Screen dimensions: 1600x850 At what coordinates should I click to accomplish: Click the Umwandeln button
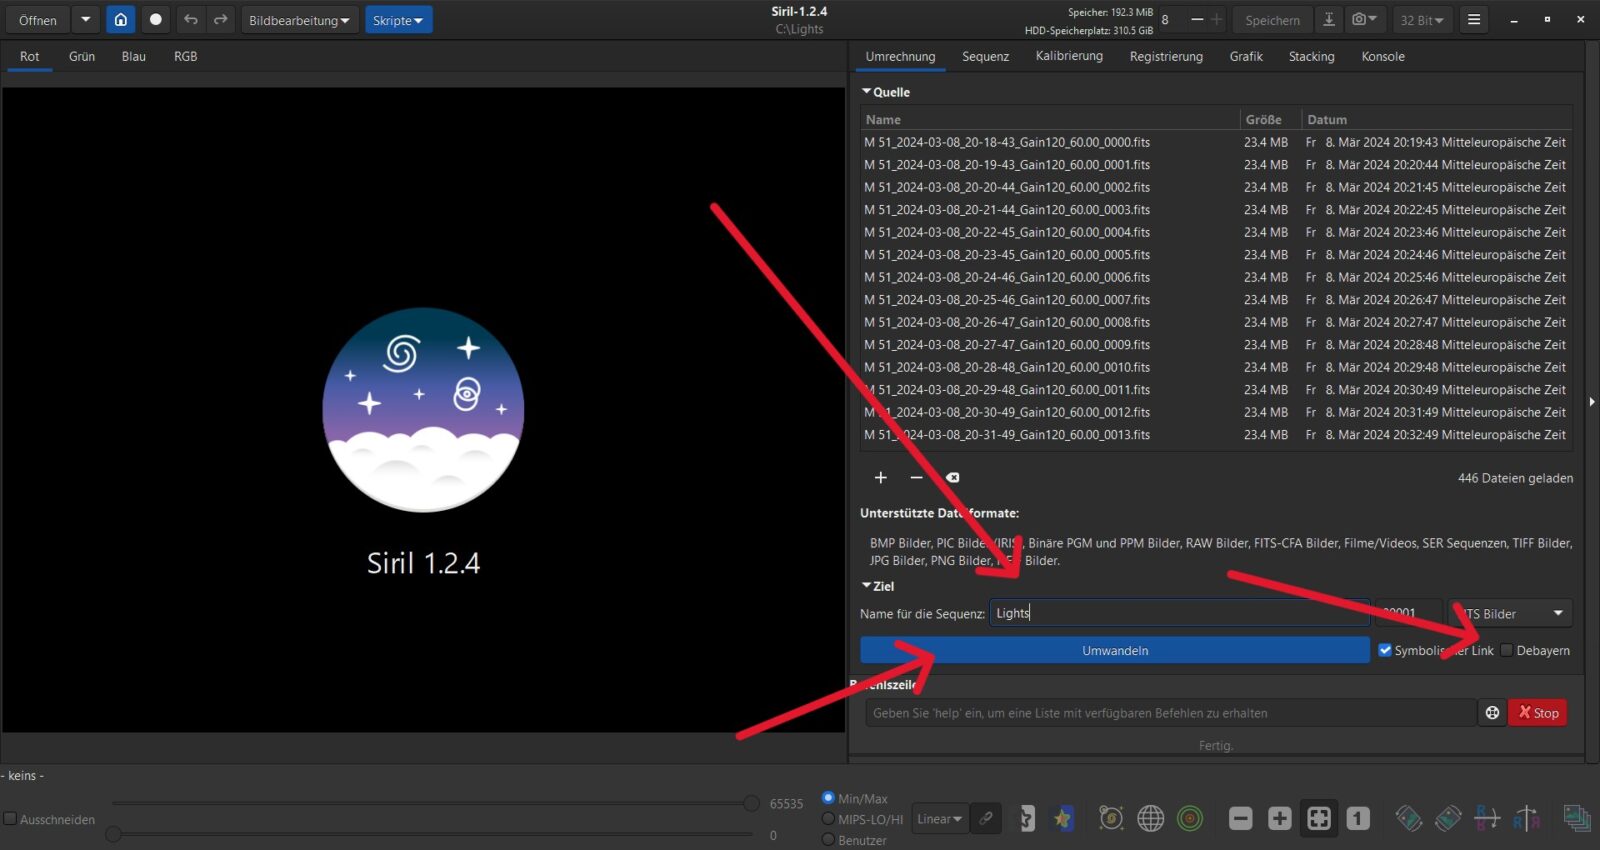click(1115, 650)
